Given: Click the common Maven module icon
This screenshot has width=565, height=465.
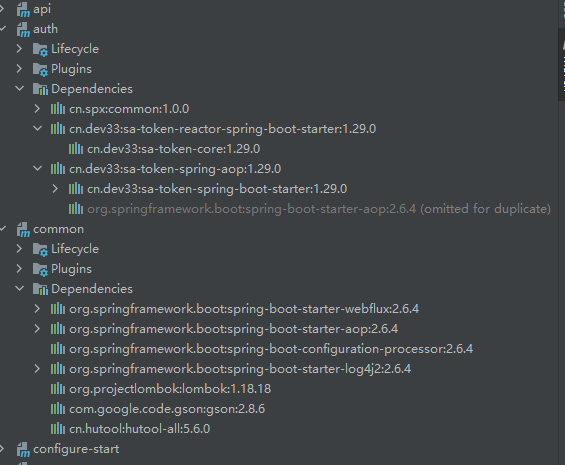Looking at the screenshot, I should [x=23, y=230].
